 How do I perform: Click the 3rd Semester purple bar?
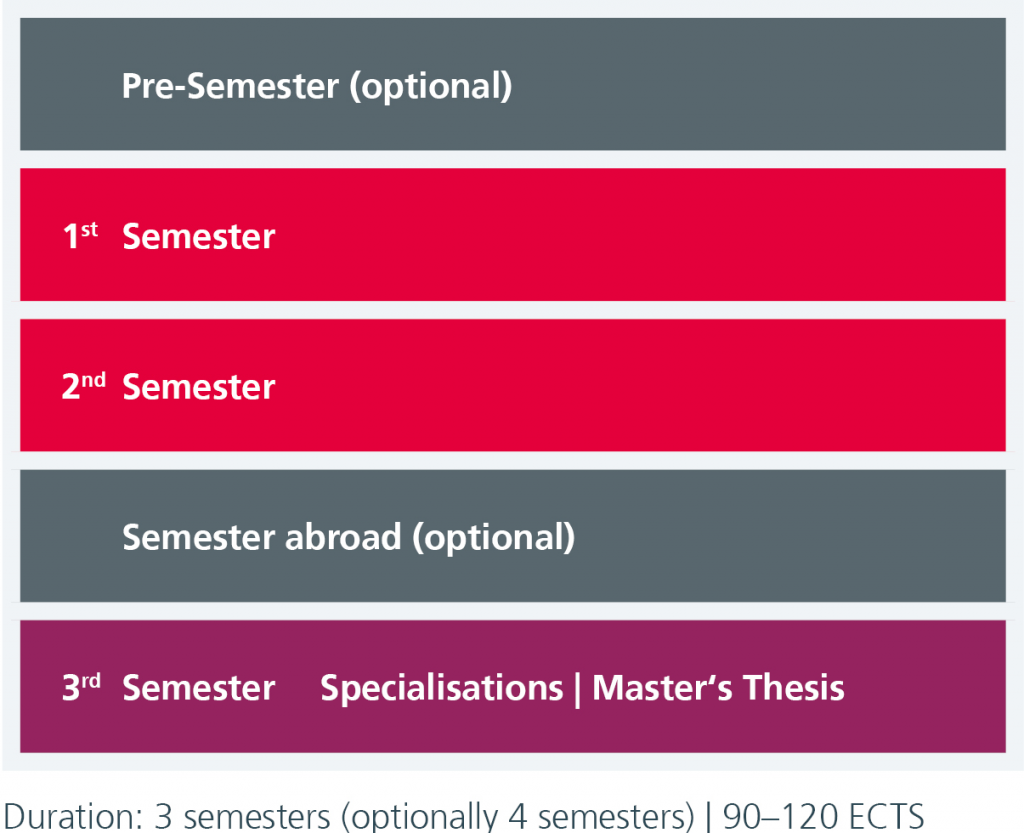point(513,687)
